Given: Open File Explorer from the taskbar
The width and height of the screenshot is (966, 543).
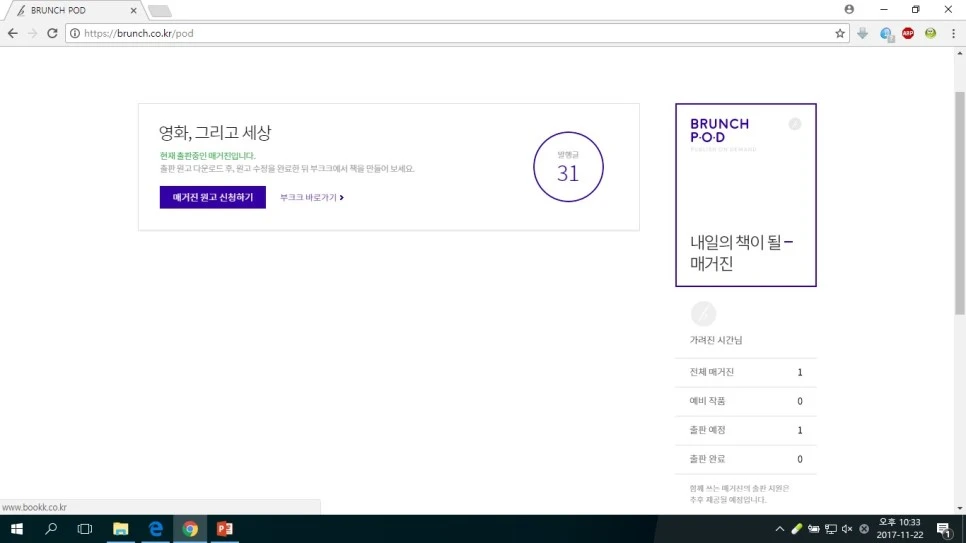Looking at the screenshot, I should (120, 529).
